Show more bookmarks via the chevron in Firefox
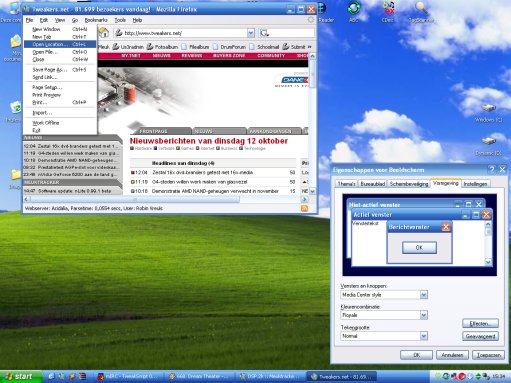Viewport: 511px width, 383px height. pyautogui.click(x=310, y=47)
